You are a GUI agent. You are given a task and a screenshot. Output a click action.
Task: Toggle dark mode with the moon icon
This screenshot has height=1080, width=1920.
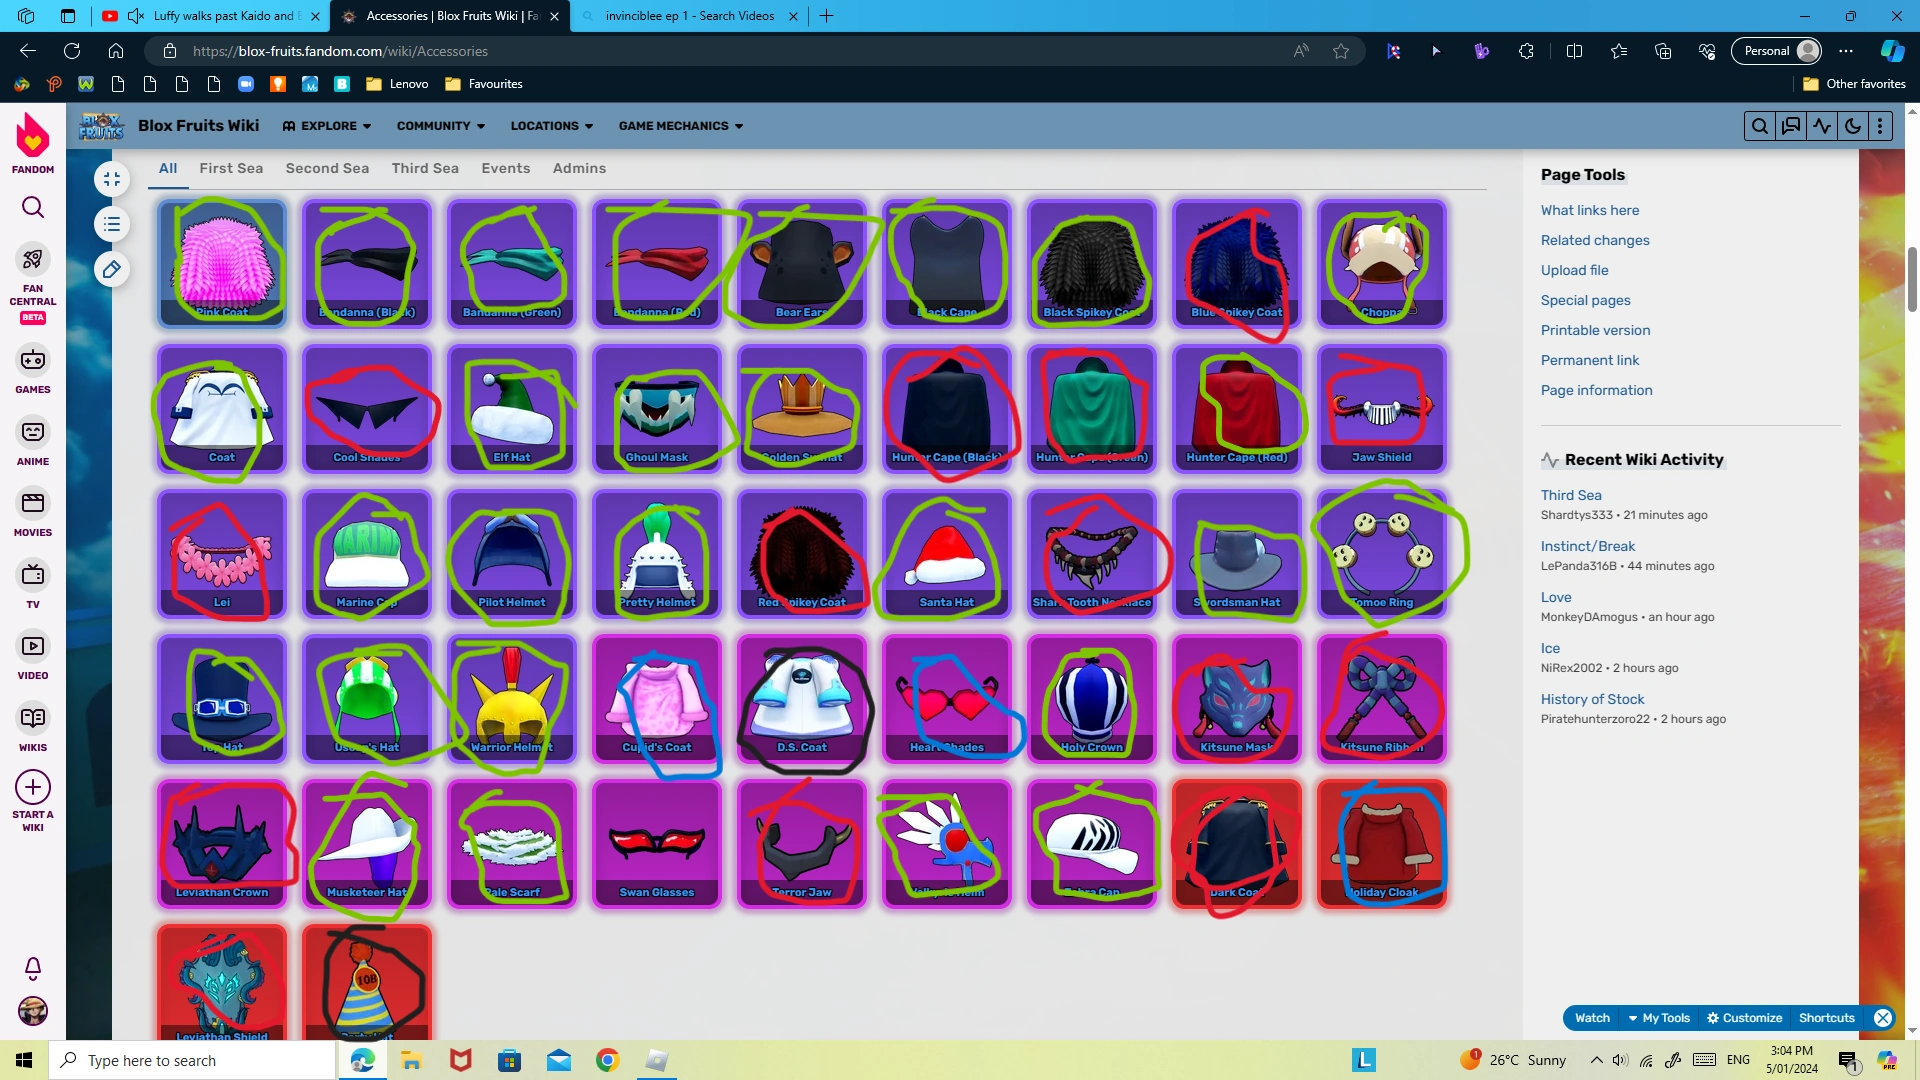(1852, 125)
